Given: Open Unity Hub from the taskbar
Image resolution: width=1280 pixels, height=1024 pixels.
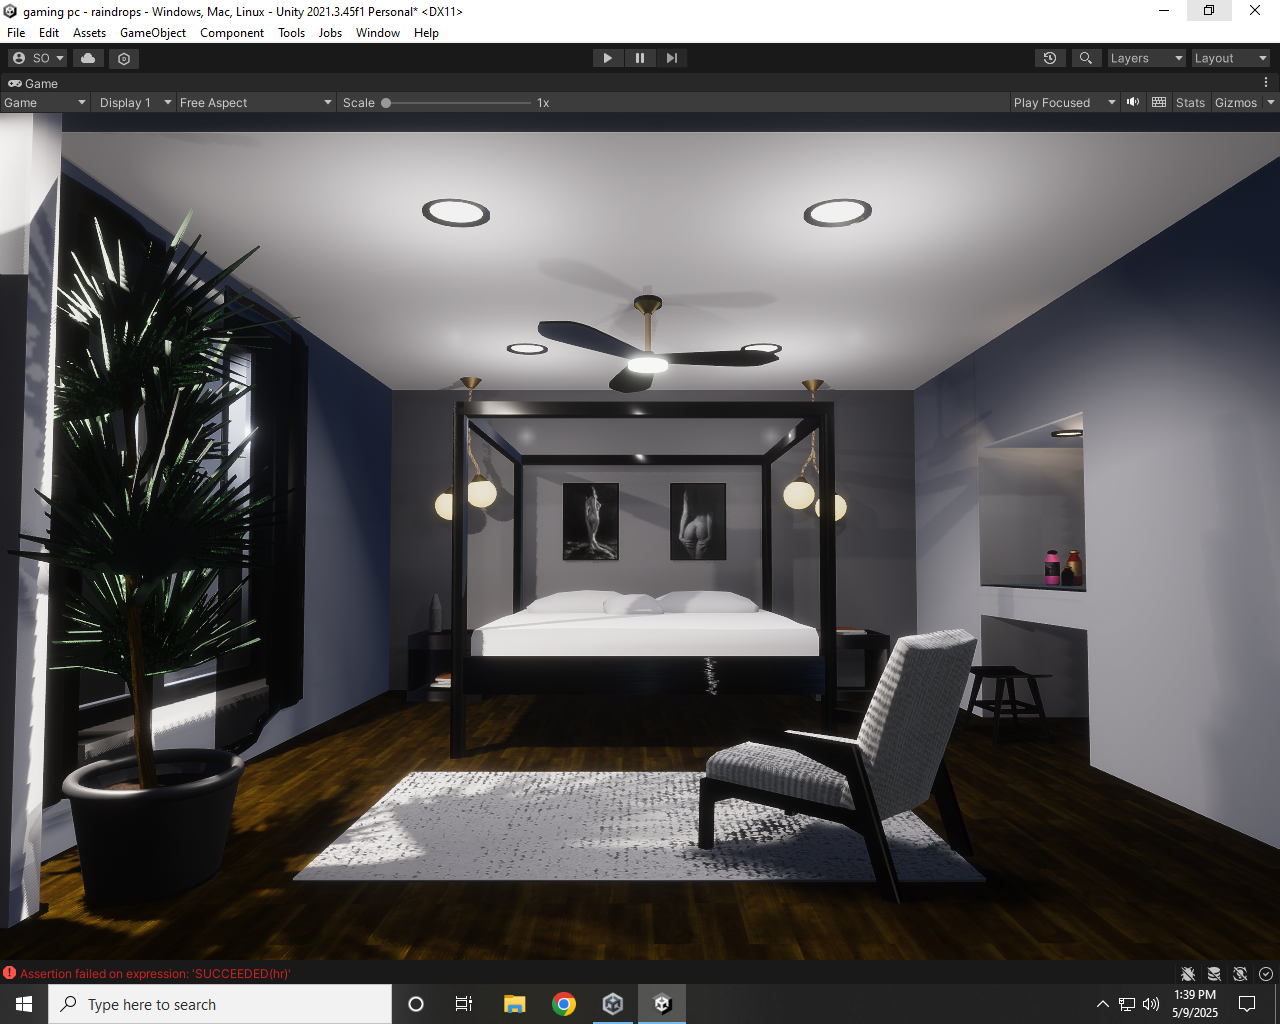Looking at the screenshot, I should pos(613,1004).
